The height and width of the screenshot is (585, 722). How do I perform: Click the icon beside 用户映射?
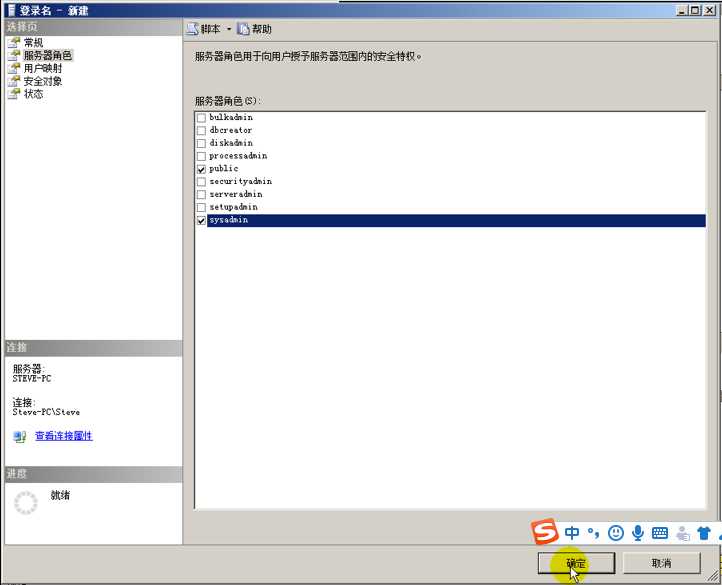(x=14, y=68)
